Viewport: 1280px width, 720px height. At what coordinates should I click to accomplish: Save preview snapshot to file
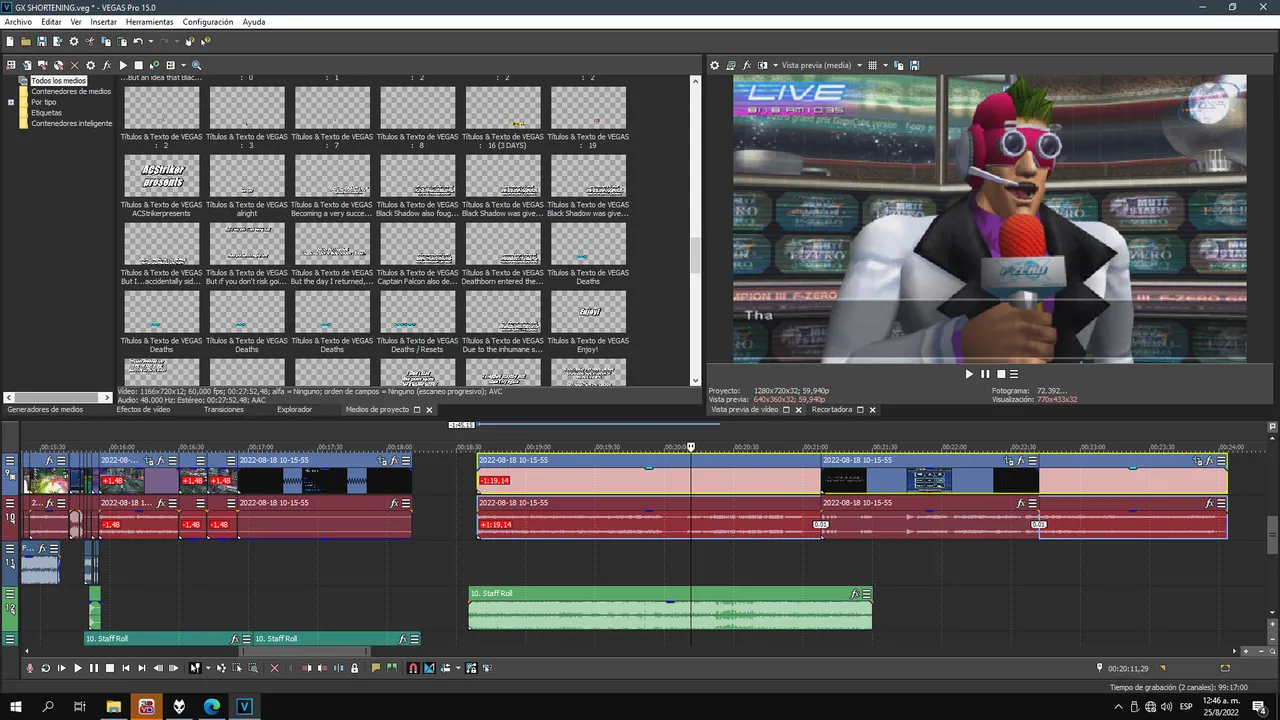[914, 65]
